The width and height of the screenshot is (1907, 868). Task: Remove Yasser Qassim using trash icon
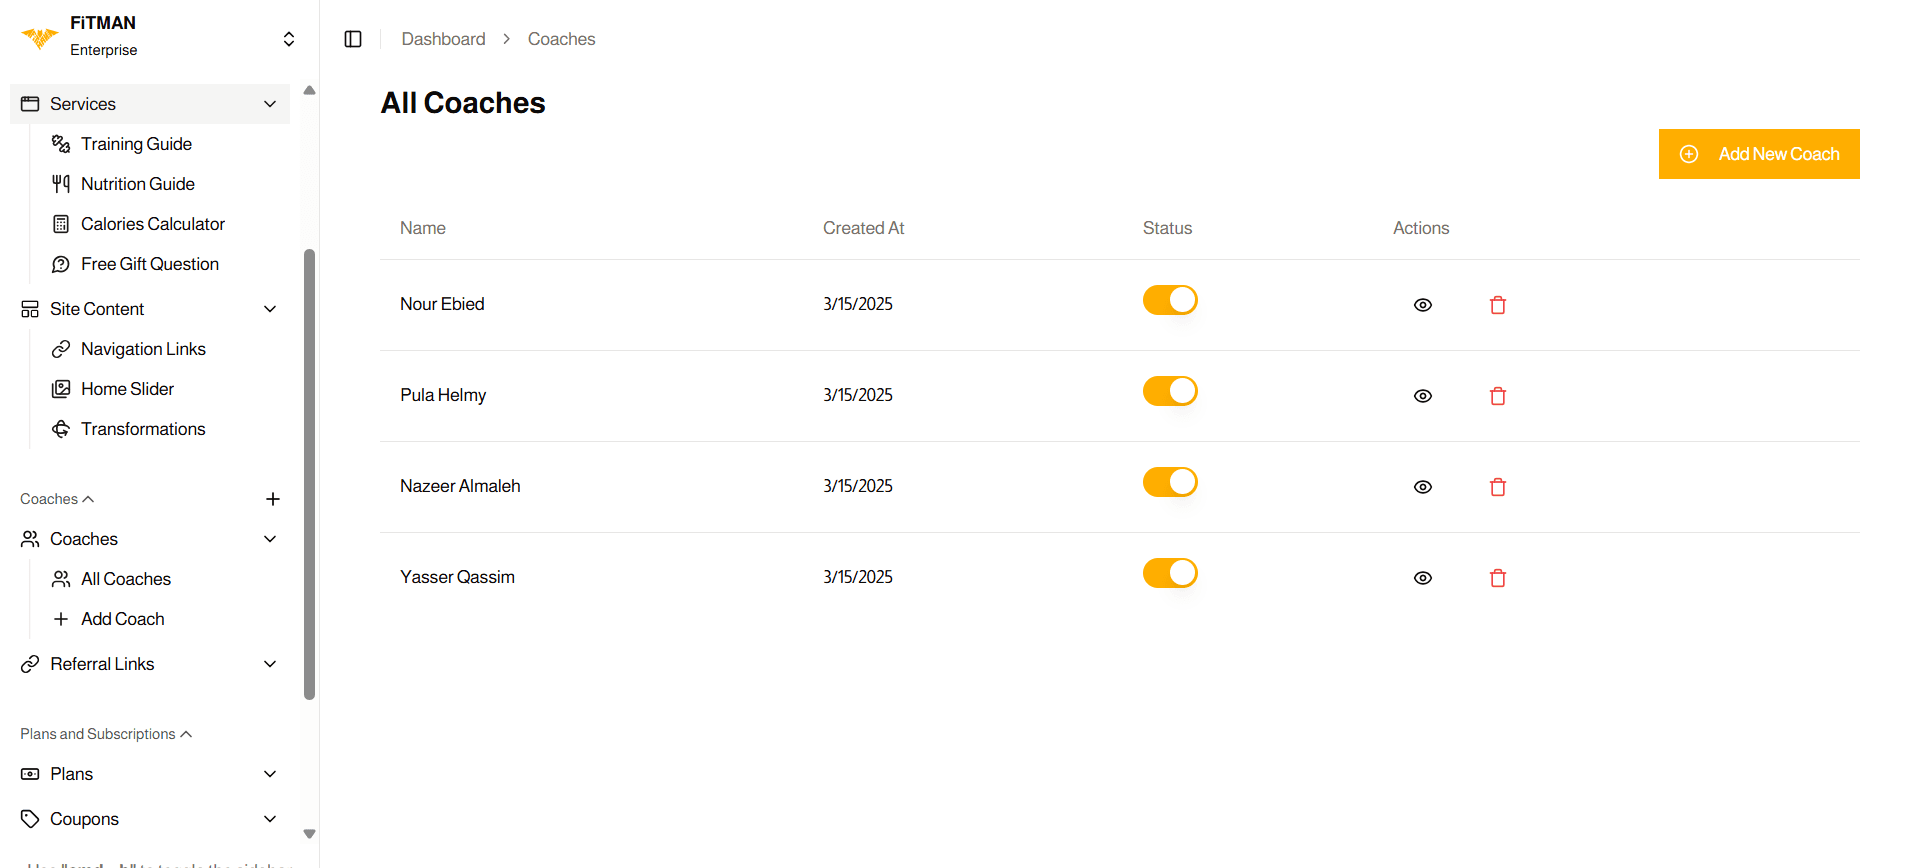(1497, 578)
